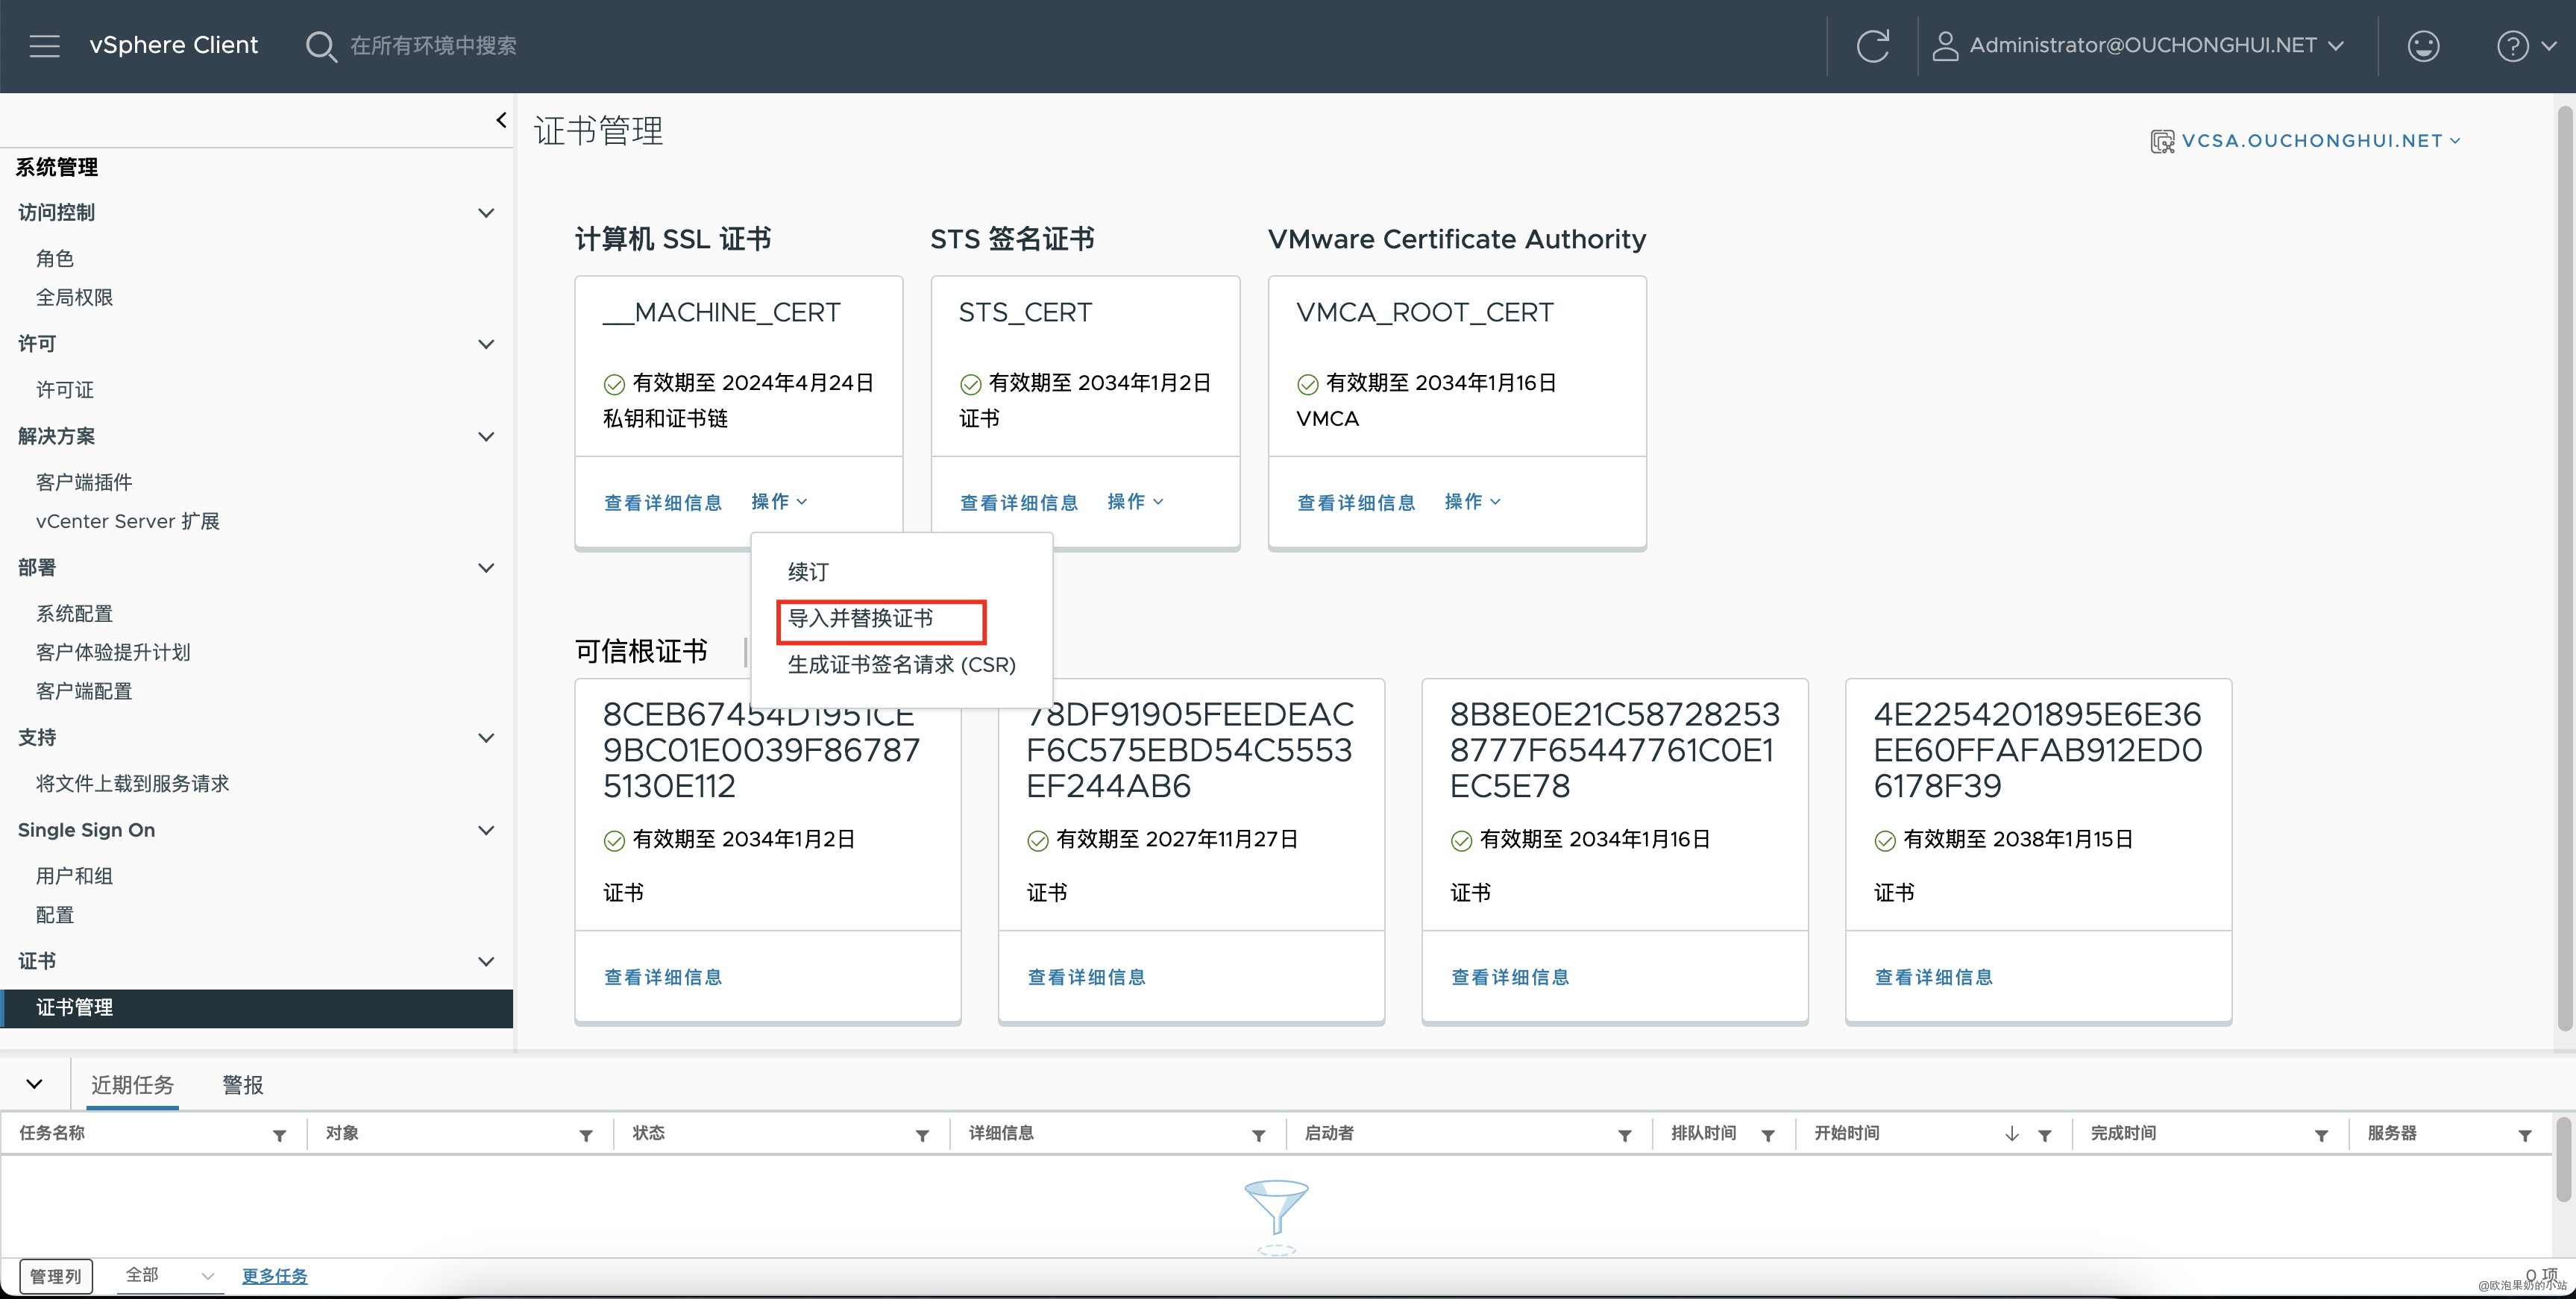This screenshot has height=1299, width=2576.
Task: Filter the 启动者 column
Action: click(x=1625, y=1135)
